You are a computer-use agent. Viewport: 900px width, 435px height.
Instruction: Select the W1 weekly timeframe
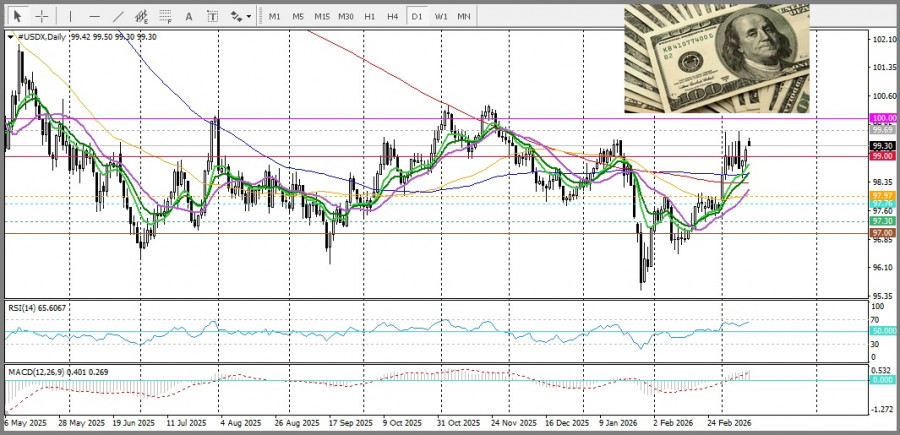click(x=440, y=16)
